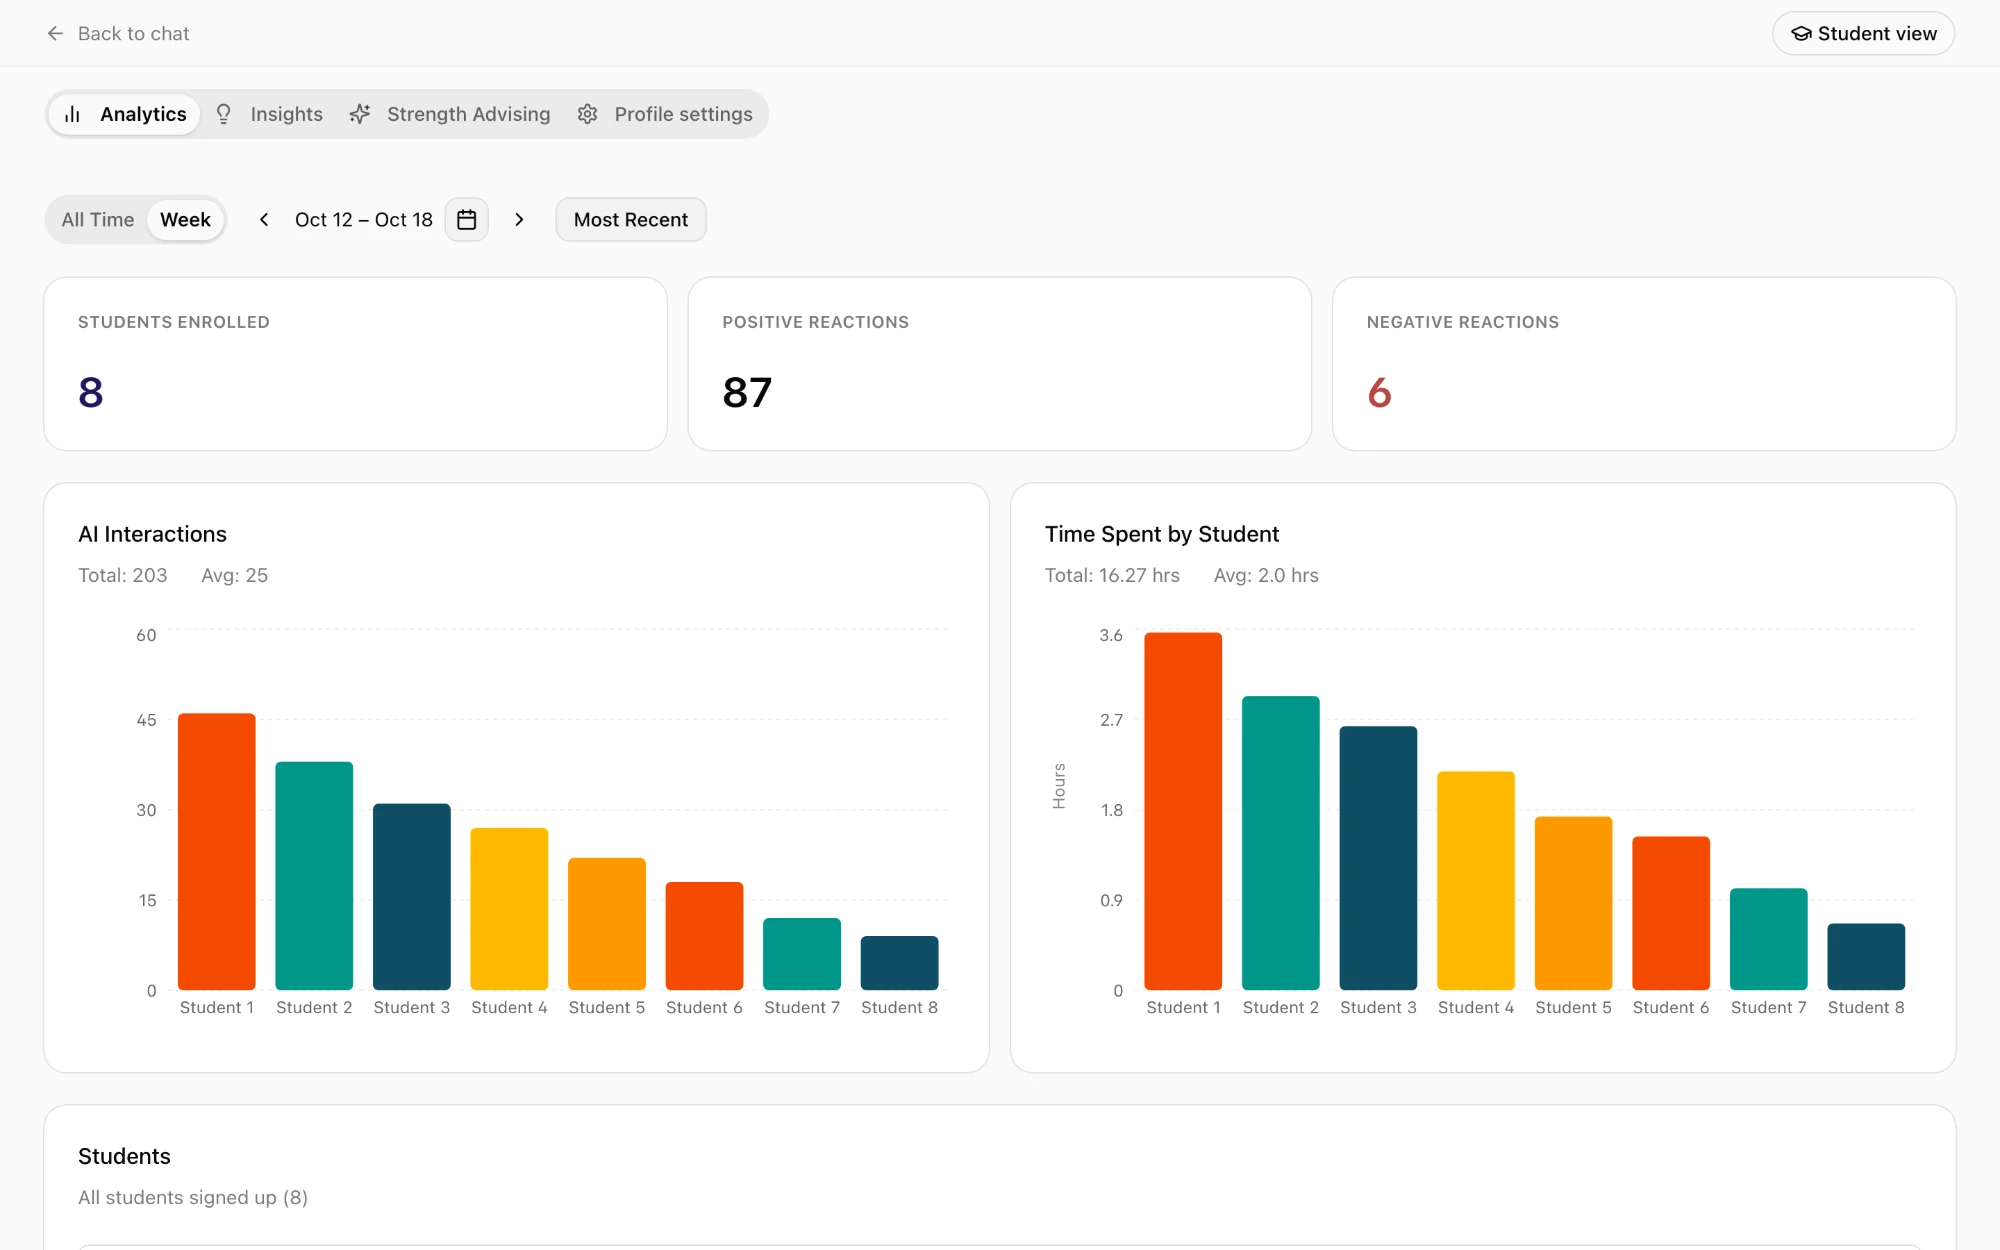The width and height of the screenshot is (2000, 1250).
Task: Click Student 2 bar in AI Interactions chart
Action: point(314,876)
